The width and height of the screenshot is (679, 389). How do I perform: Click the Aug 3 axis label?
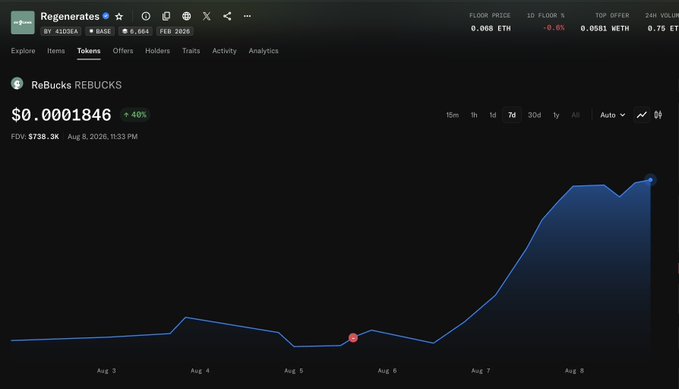(107, 371)
